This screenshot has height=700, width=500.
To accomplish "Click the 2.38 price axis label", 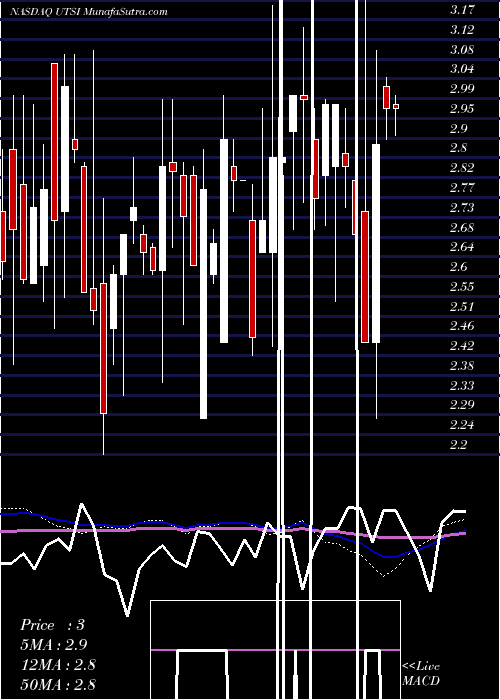I will pos(462,366).
